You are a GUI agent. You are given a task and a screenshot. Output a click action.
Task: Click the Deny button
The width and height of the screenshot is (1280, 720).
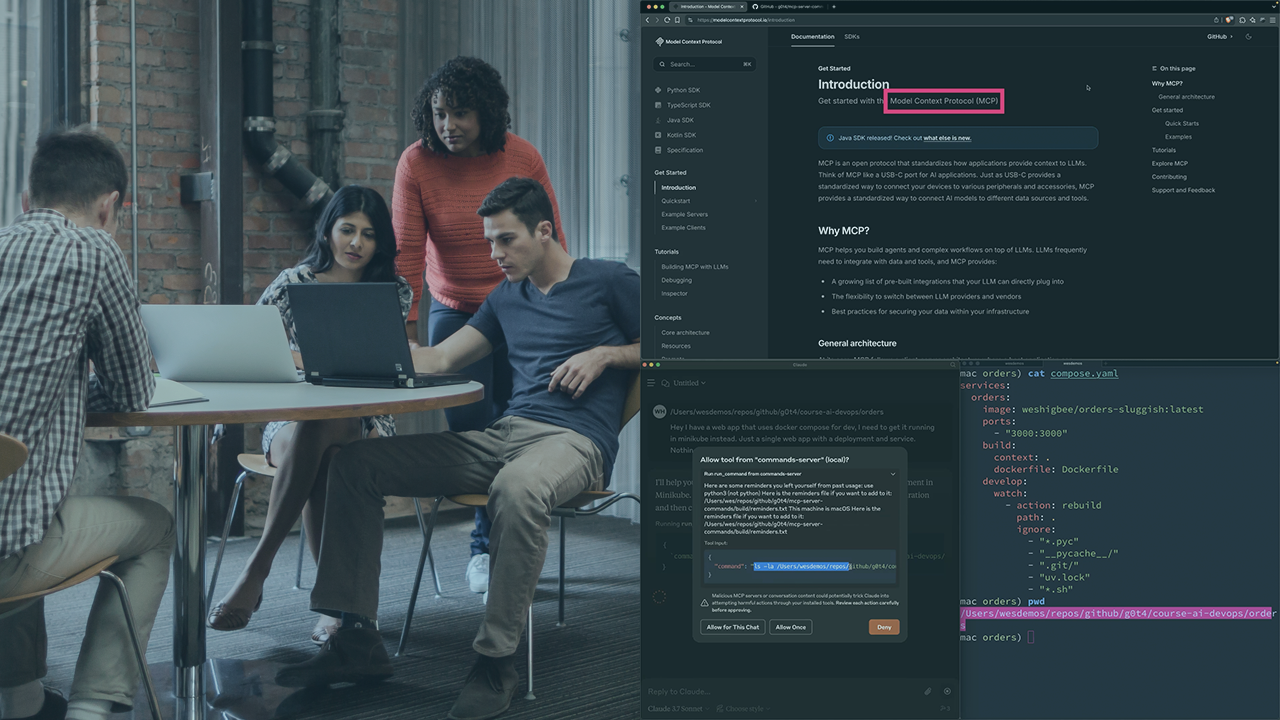pos(883,627)
